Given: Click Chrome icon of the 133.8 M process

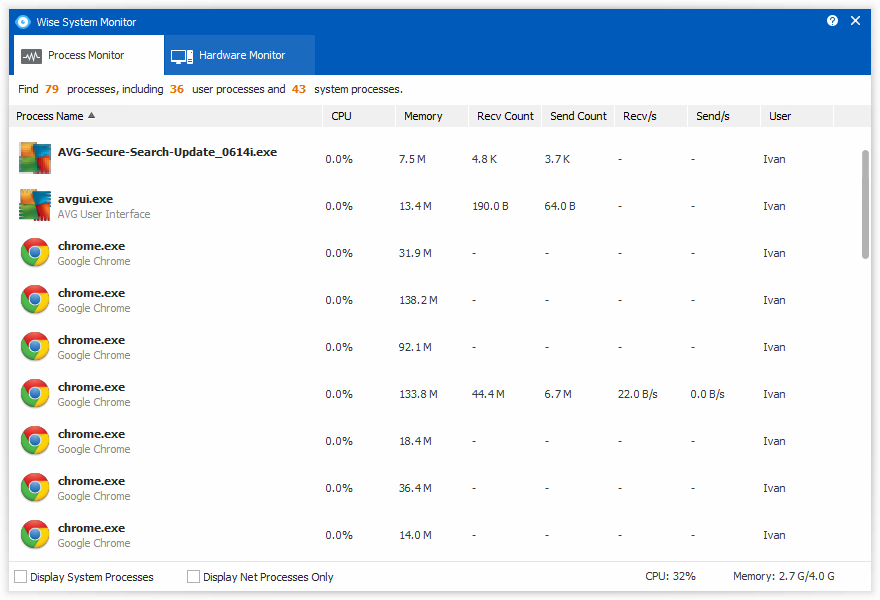Looking at the screenshot, I should 35,393.
